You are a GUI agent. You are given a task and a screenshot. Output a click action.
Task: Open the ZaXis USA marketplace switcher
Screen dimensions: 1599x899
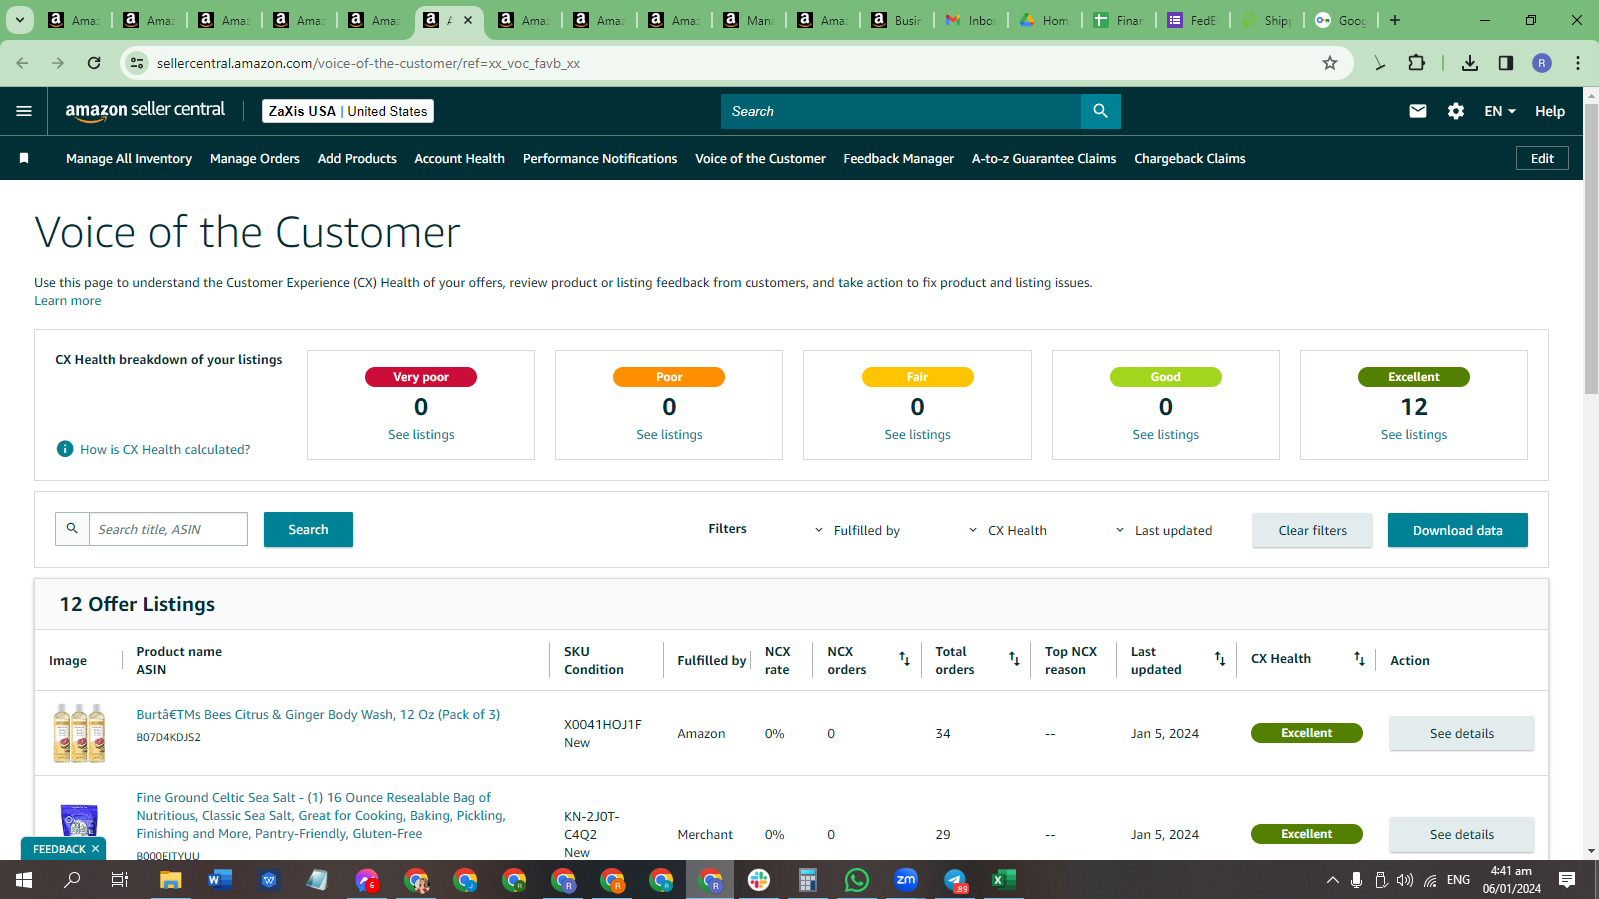coord(348,111)
